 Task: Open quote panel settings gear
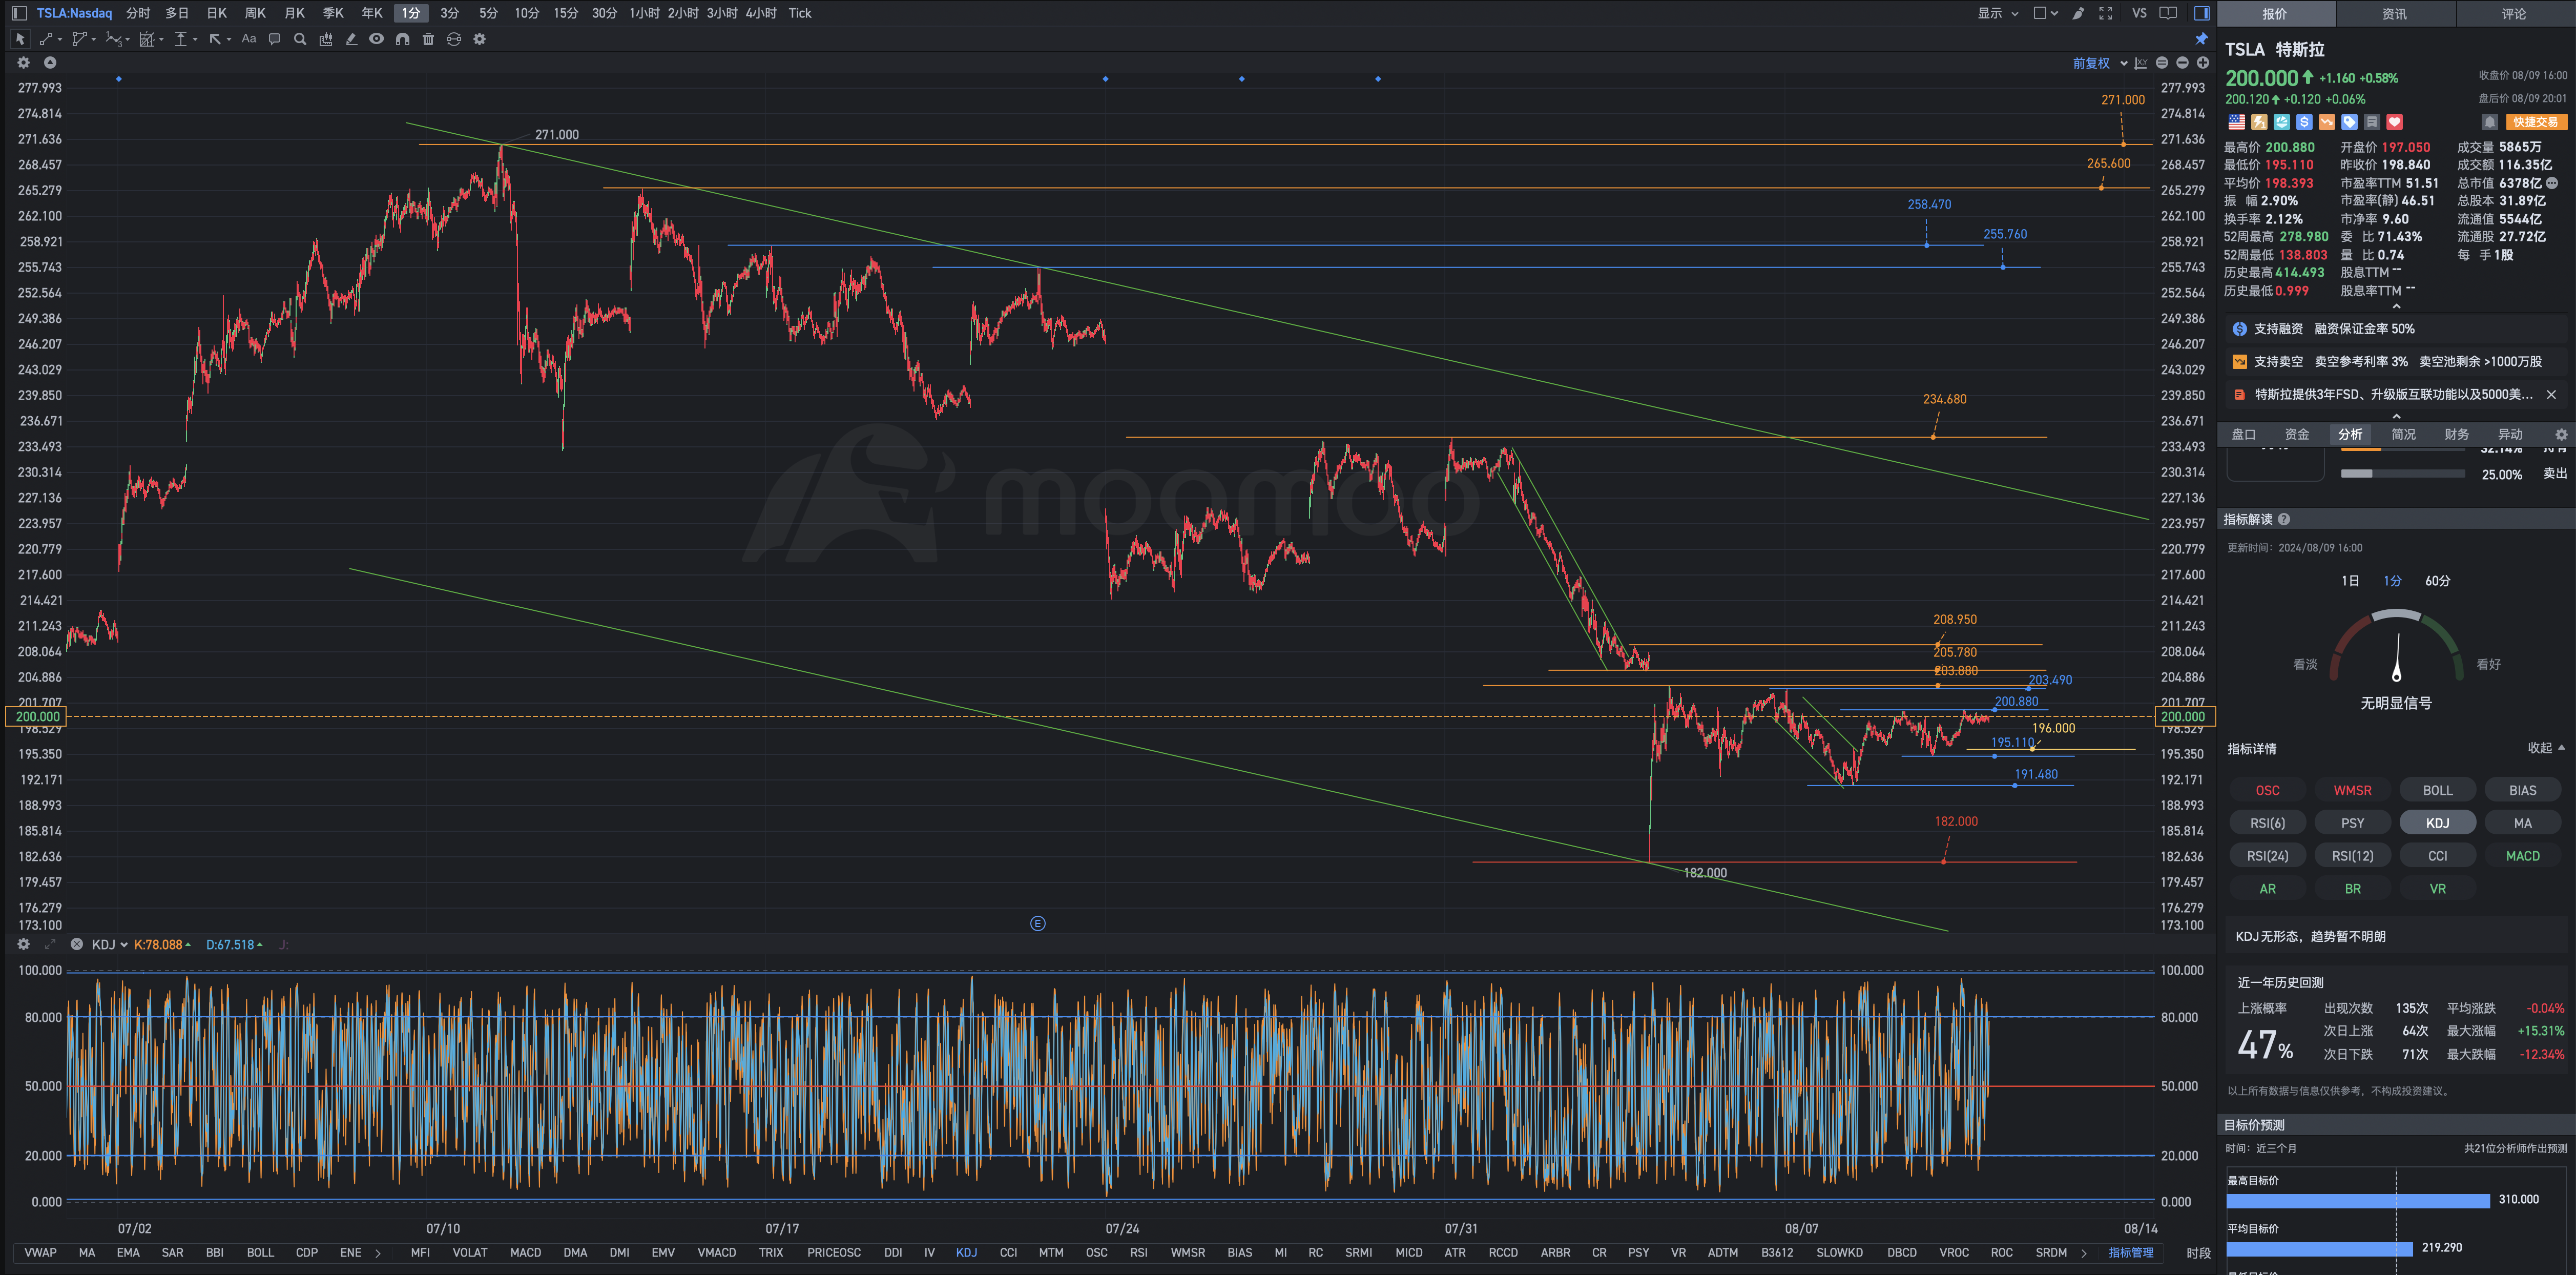[2561, 434]
